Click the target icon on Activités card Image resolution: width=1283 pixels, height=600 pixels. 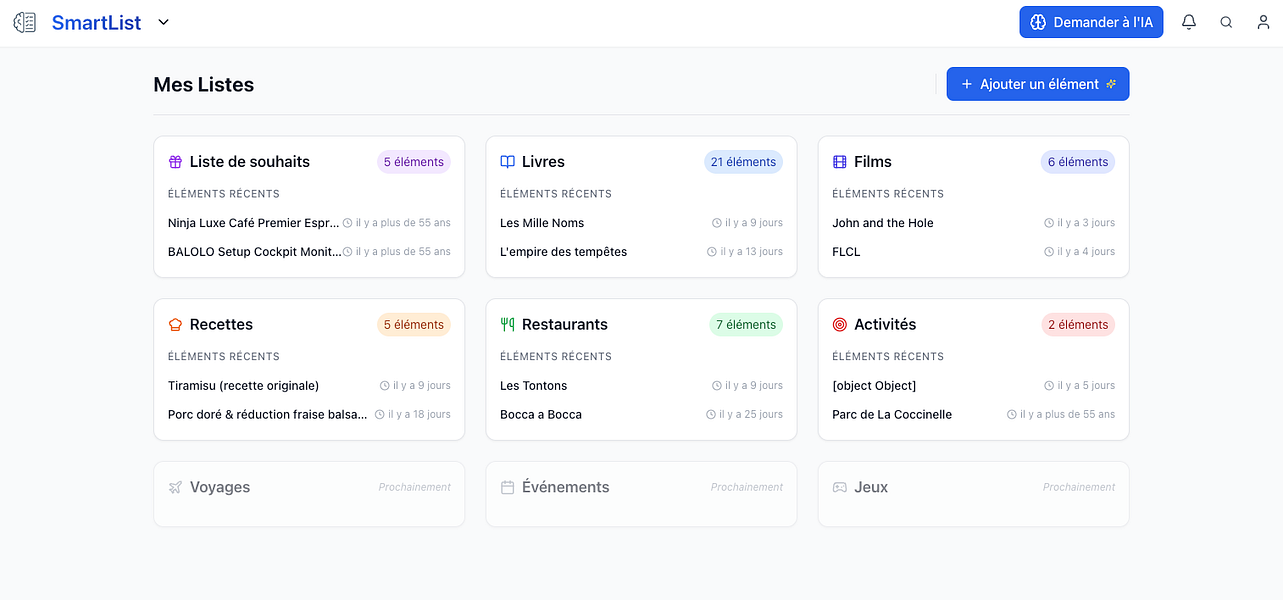pos(838,324)
